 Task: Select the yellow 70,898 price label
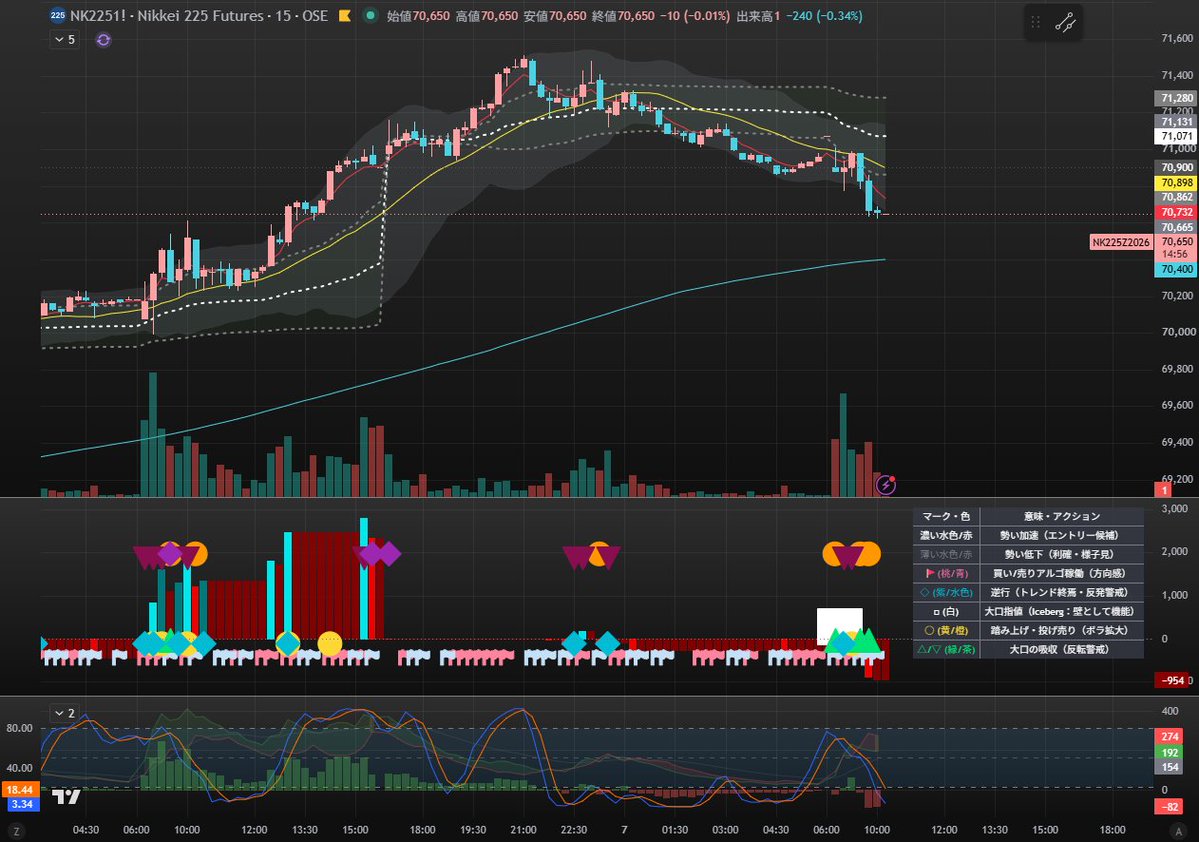coord(1176,183)
